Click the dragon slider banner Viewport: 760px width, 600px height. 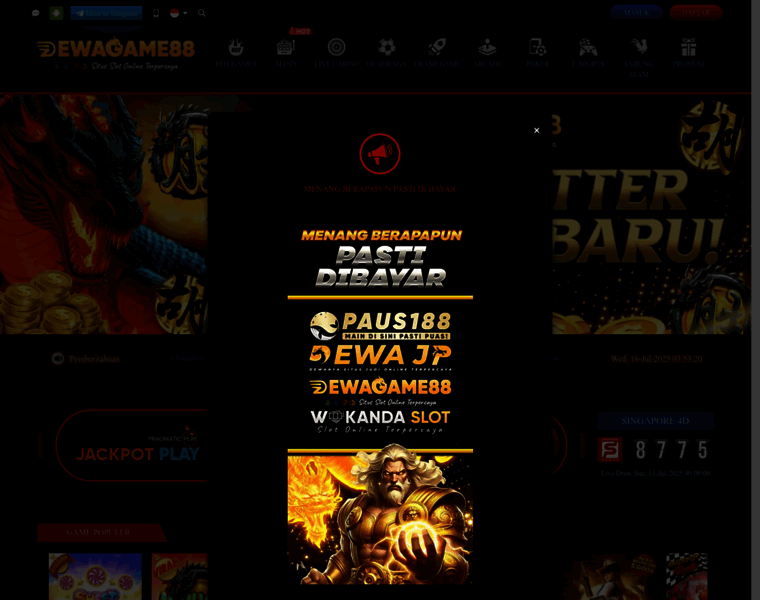[104, 214]
